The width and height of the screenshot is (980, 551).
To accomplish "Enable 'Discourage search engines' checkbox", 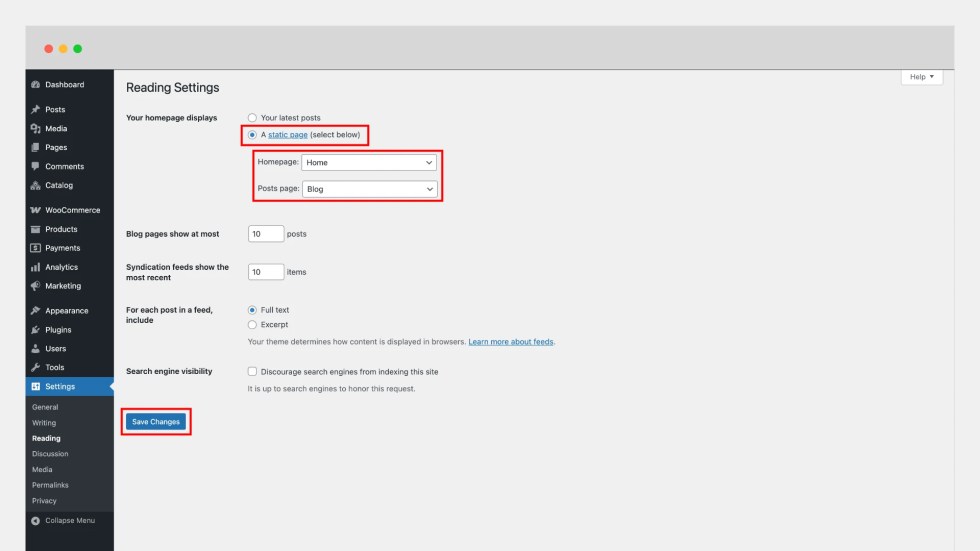I will coord(252,371).
